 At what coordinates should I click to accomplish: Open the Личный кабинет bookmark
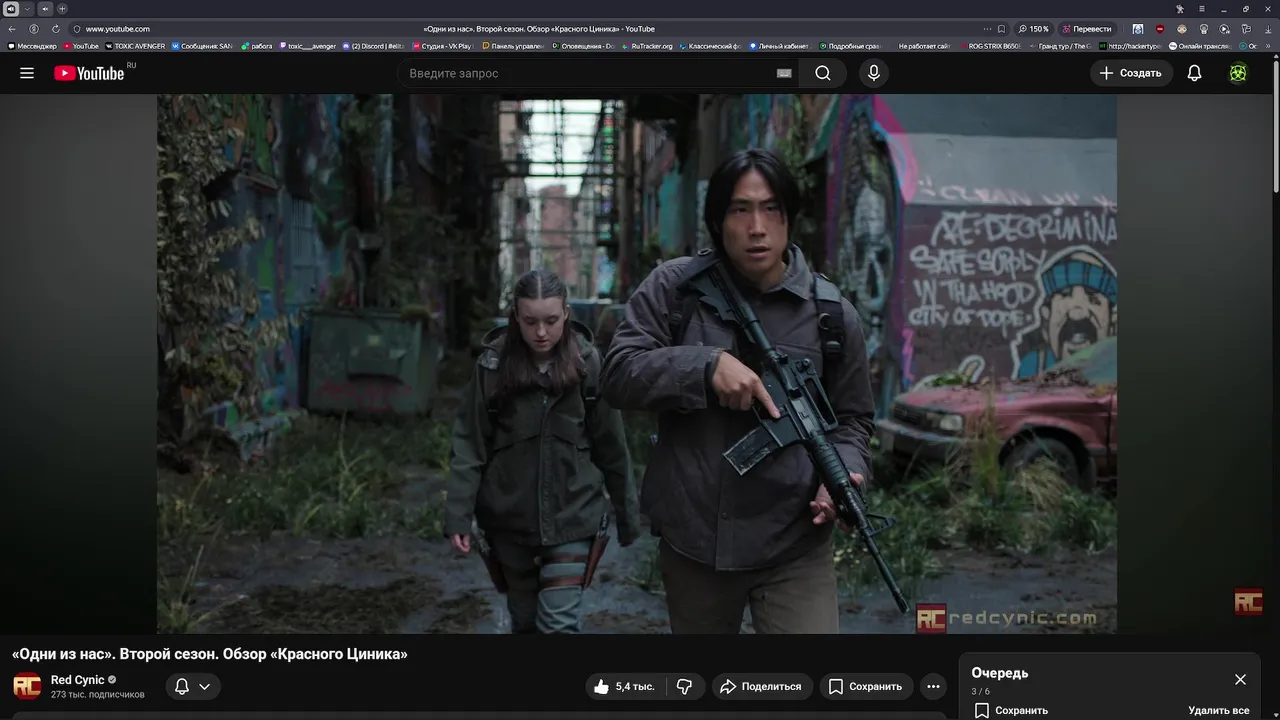pyautogui.click(x=781, y=46)
